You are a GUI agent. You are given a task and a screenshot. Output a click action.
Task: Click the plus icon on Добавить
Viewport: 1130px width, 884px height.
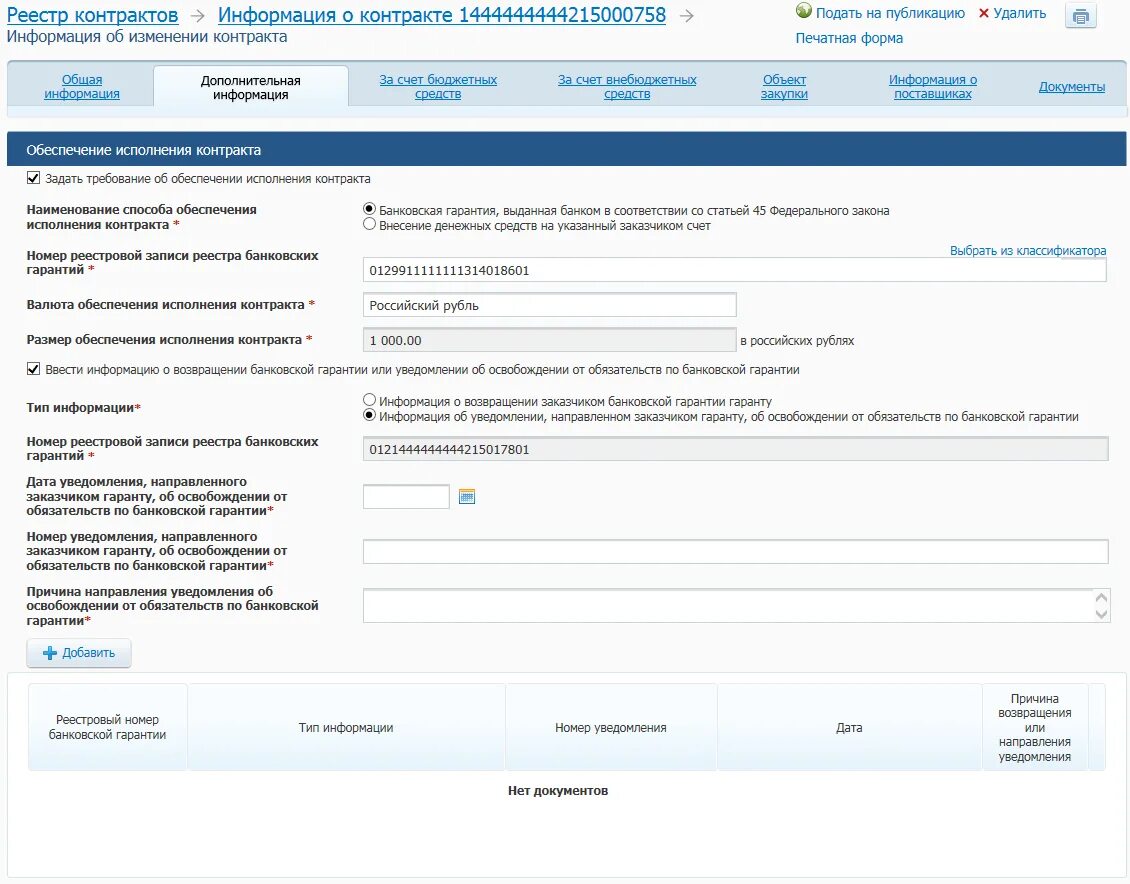pyautogui.click(x=50, y=653)
